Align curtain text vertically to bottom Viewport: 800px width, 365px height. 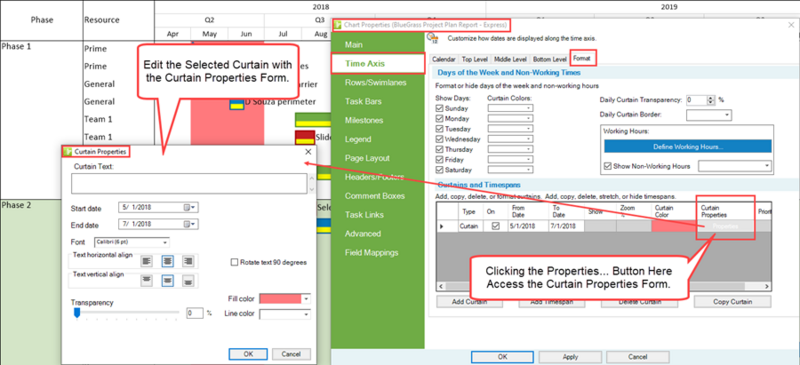(x=188, y=280)
